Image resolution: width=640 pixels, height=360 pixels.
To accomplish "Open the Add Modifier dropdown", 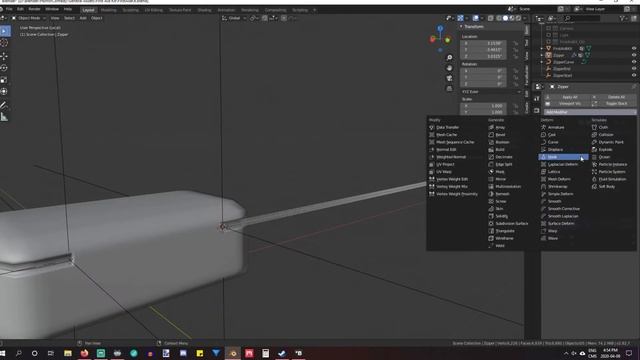I will 590,112.
